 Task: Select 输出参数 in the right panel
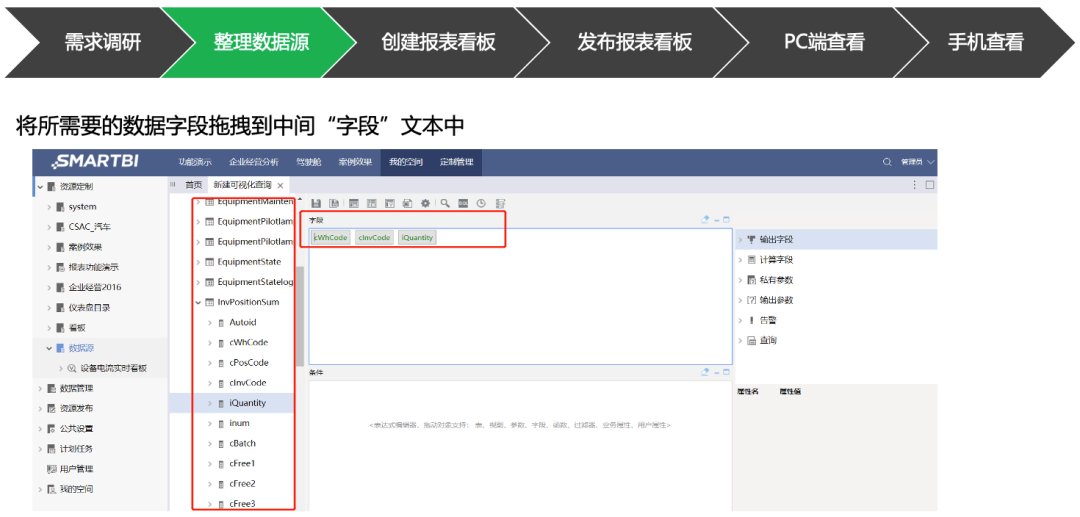tap(776, 300)
